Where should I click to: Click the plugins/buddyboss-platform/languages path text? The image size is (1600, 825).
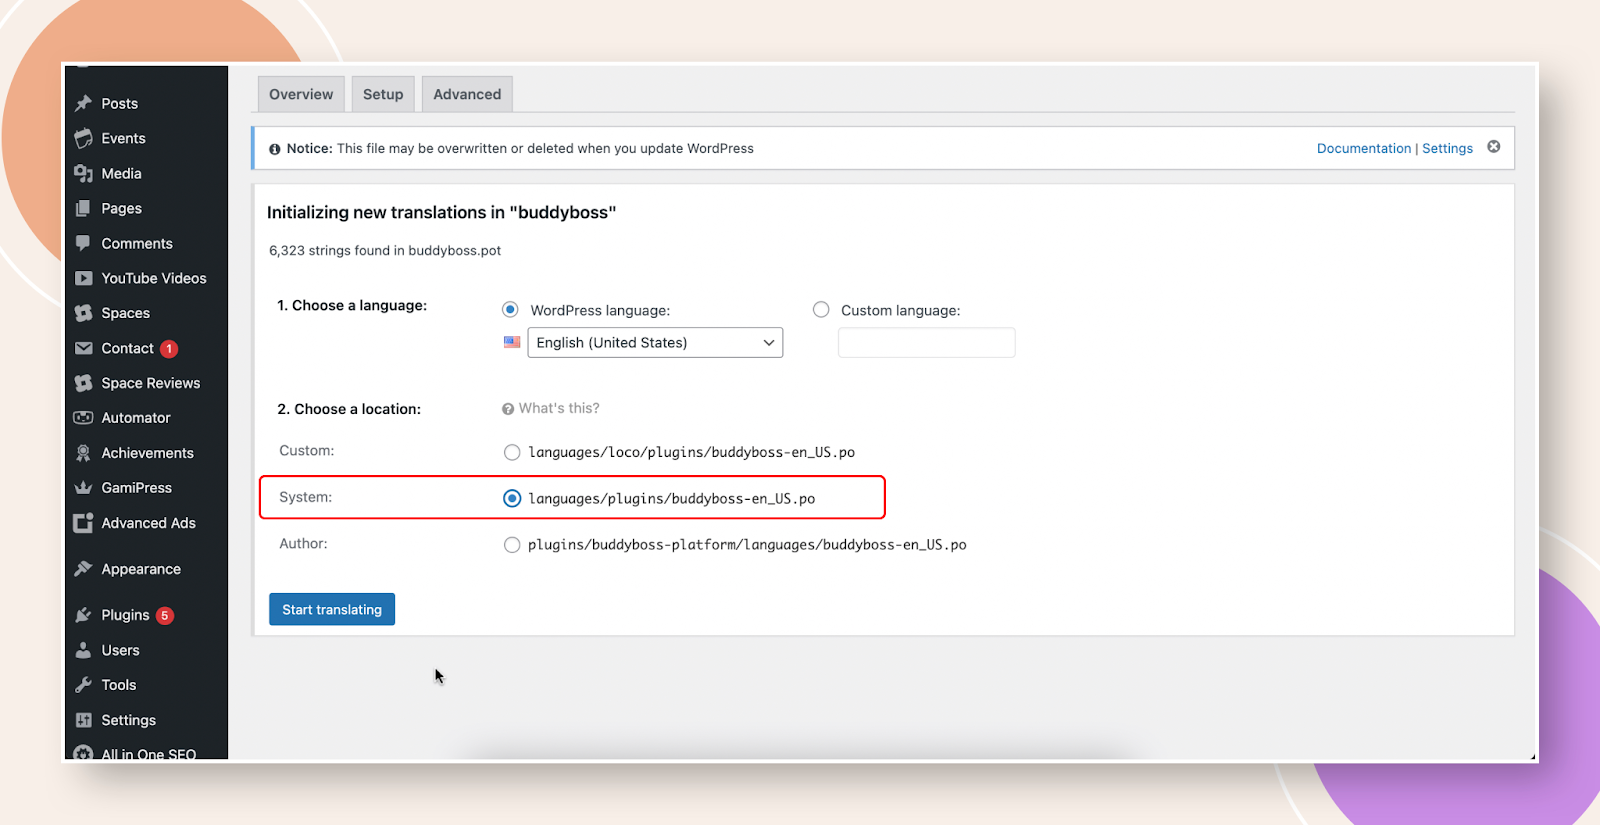click(x=747, y=545)
